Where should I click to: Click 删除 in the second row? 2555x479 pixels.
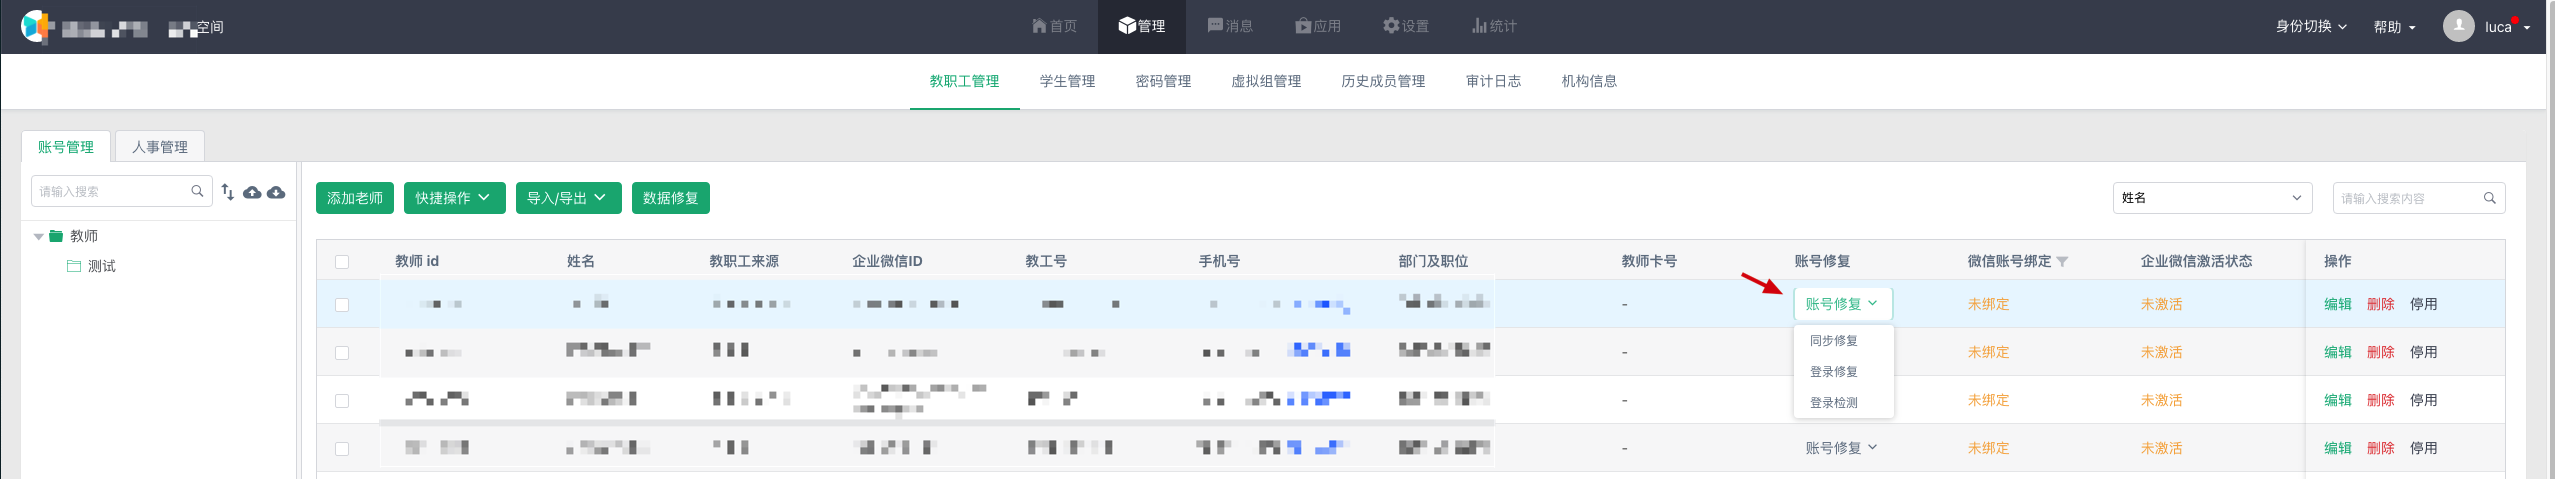(2380, 352)
